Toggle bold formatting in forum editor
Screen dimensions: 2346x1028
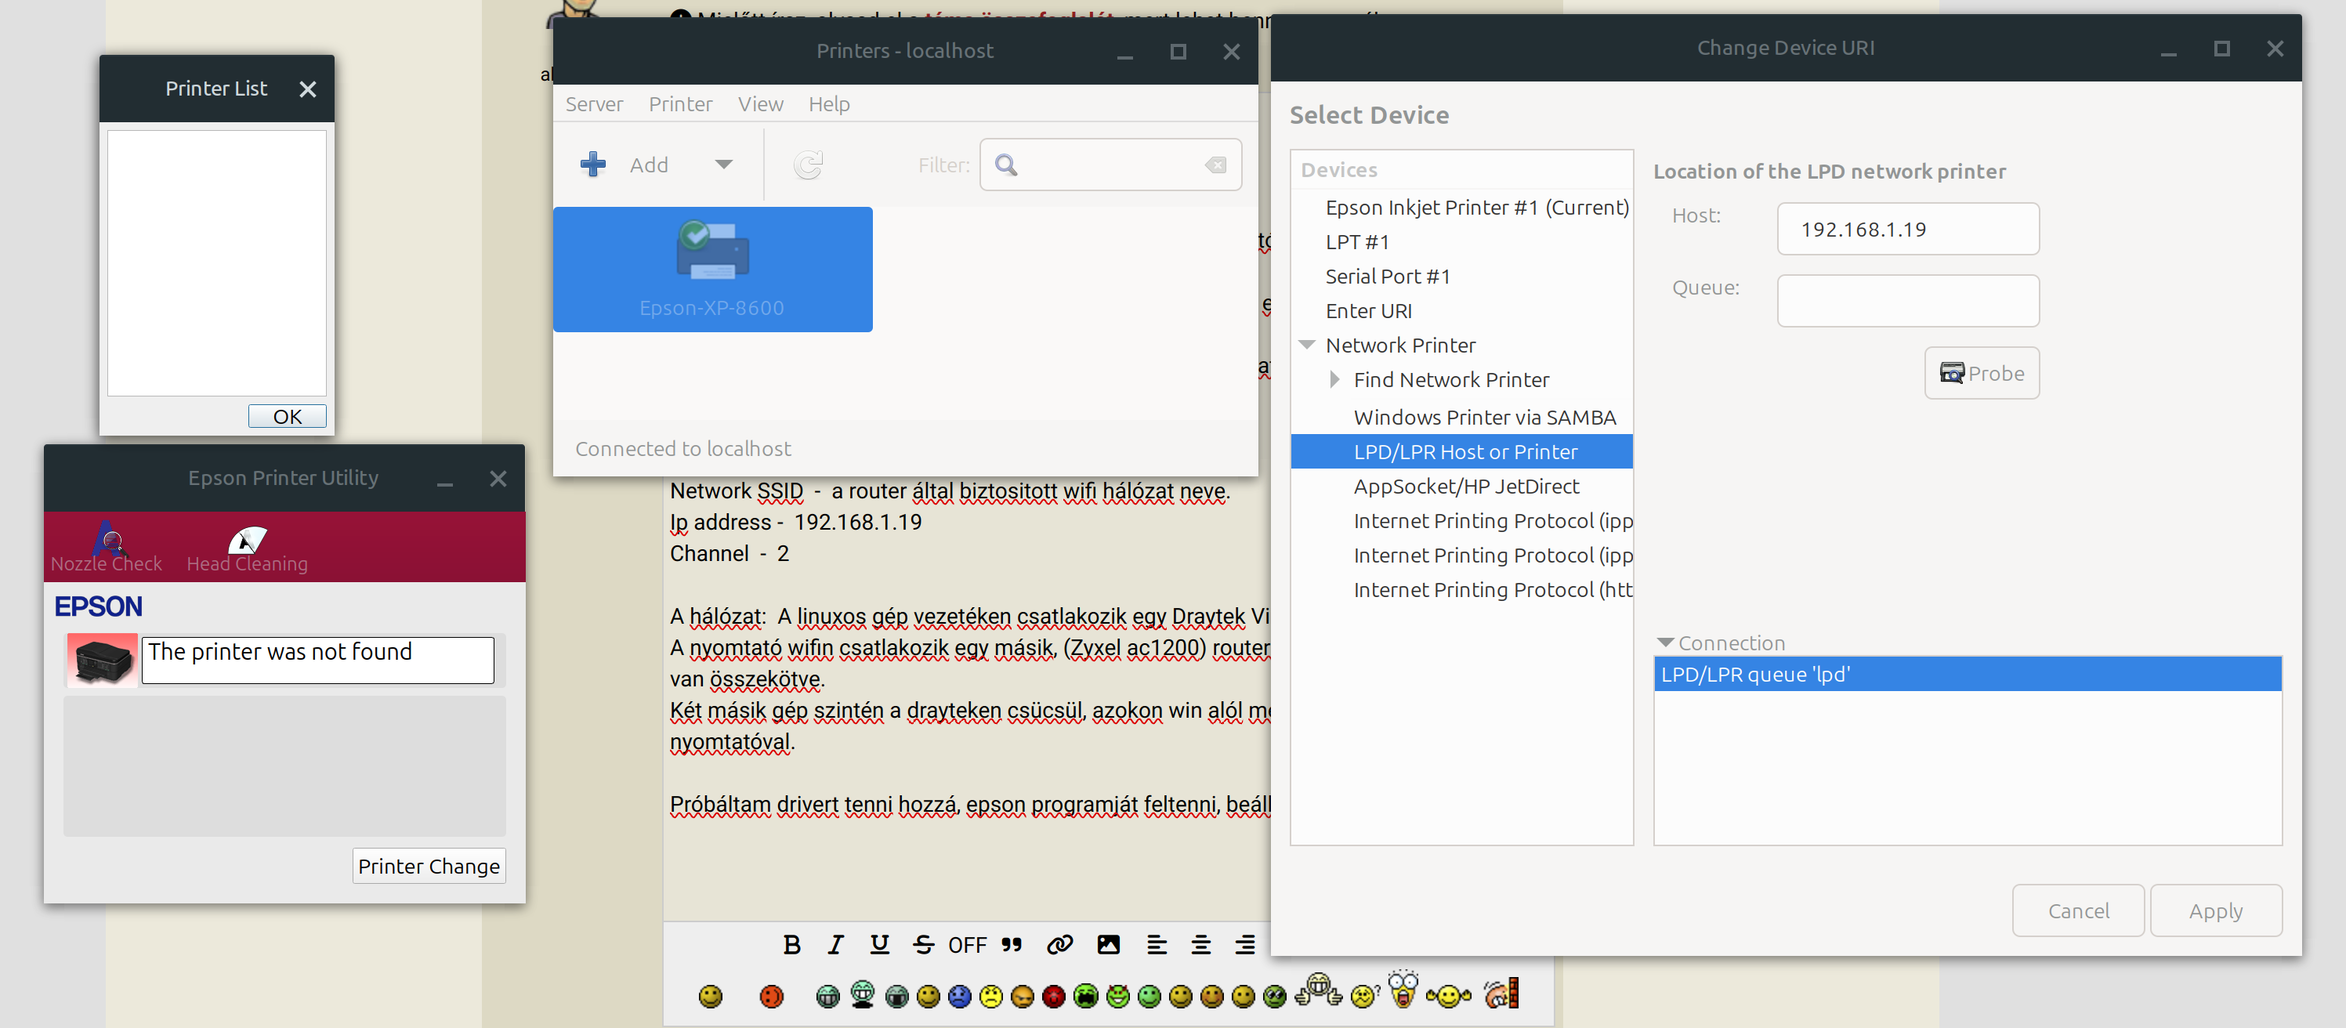792,945
